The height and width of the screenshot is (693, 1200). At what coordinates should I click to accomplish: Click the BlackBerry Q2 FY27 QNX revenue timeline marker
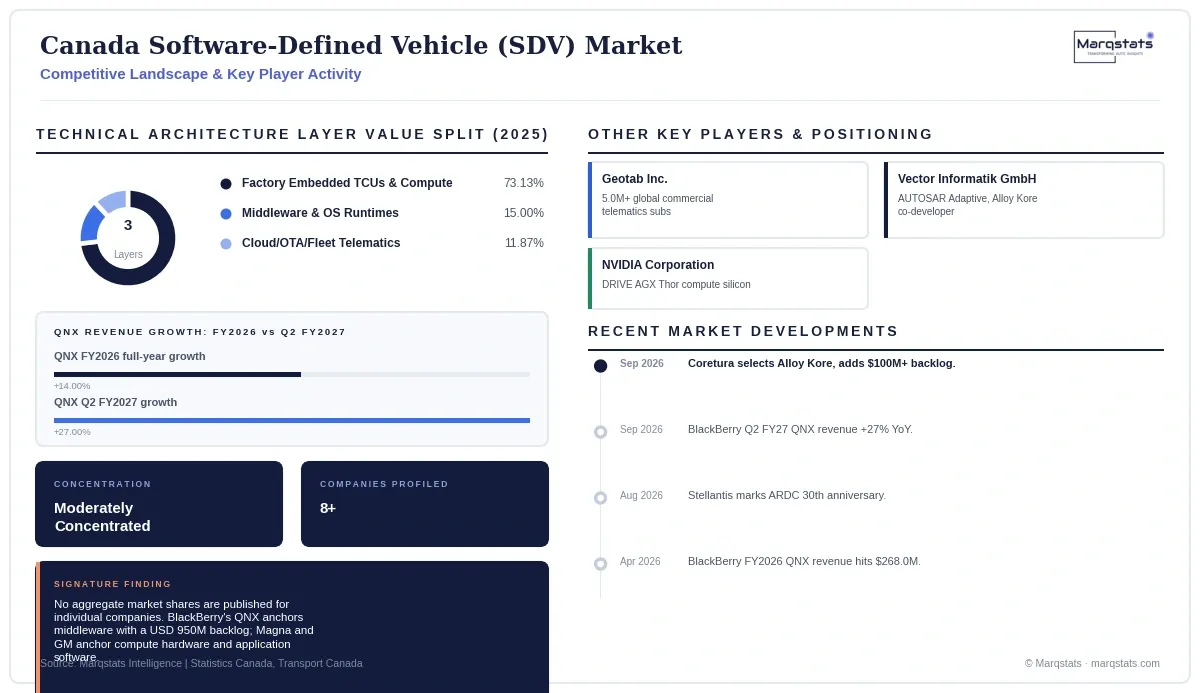(600, 432)
